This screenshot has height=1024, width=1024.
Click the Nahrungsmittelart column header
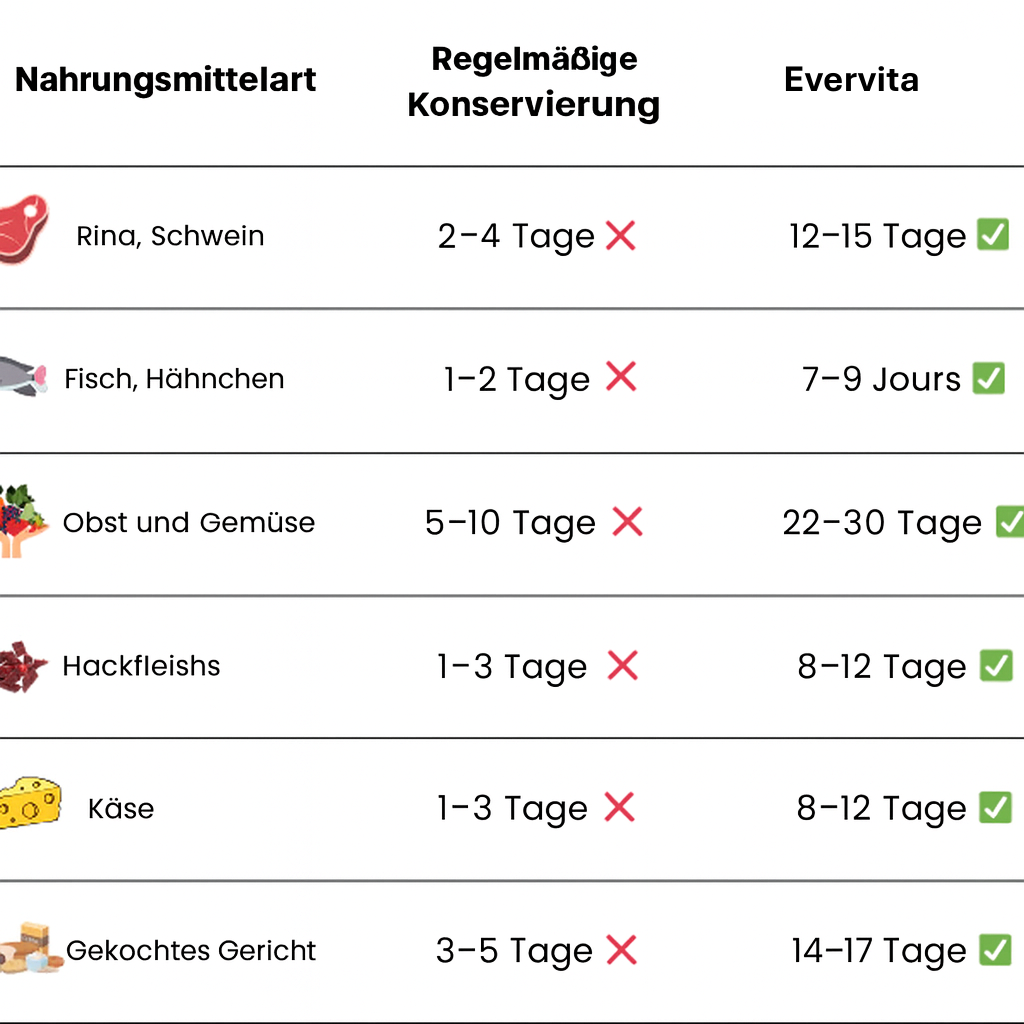tap(166, 80)
